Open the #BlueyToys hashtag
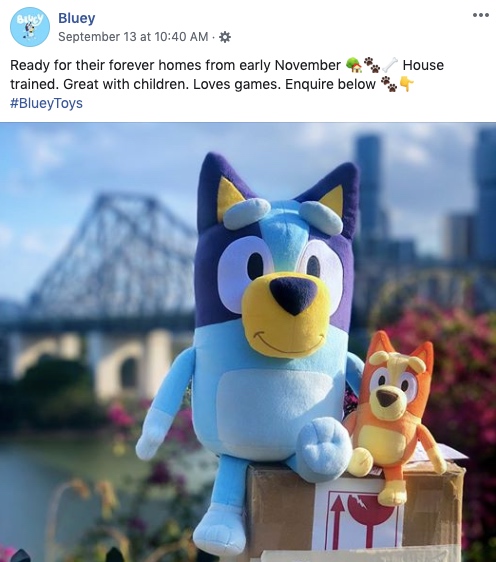Image resolution: width=496 pixels, height=562 pixels. tap(46, 103)
